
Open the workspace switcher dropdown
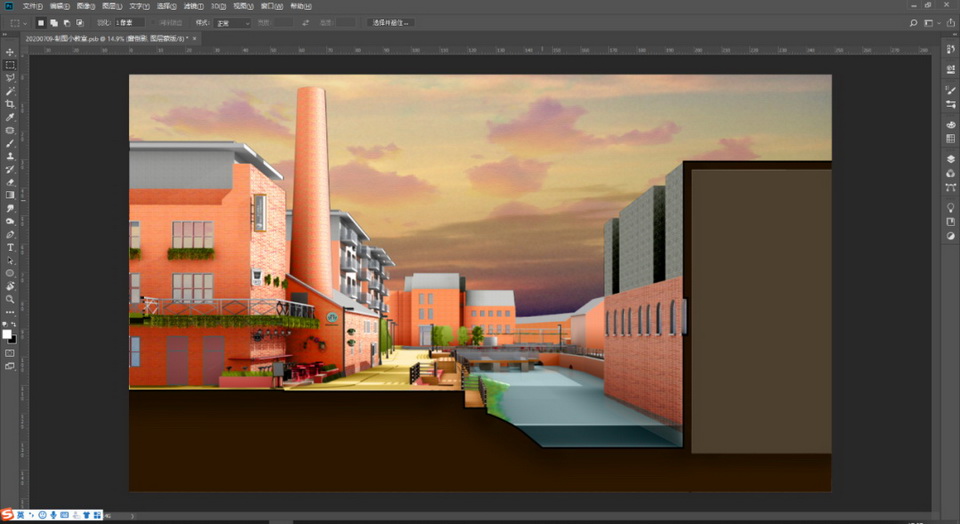pos(931,22)
